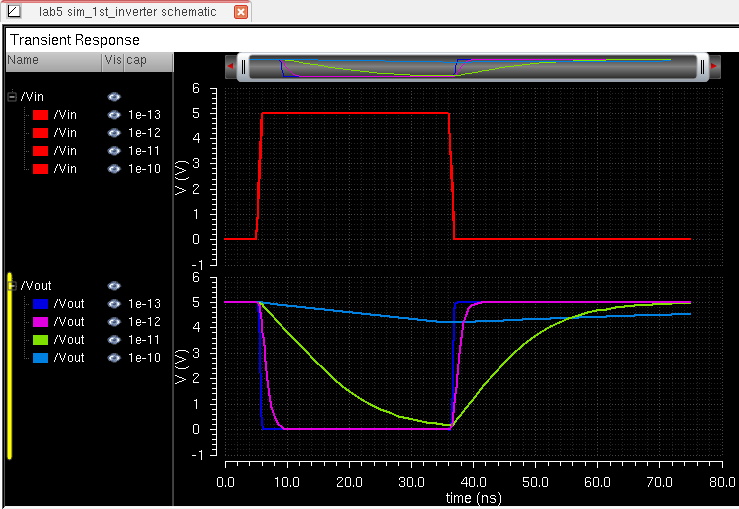Click the right red arrow on zoom bar

point(714,66)
